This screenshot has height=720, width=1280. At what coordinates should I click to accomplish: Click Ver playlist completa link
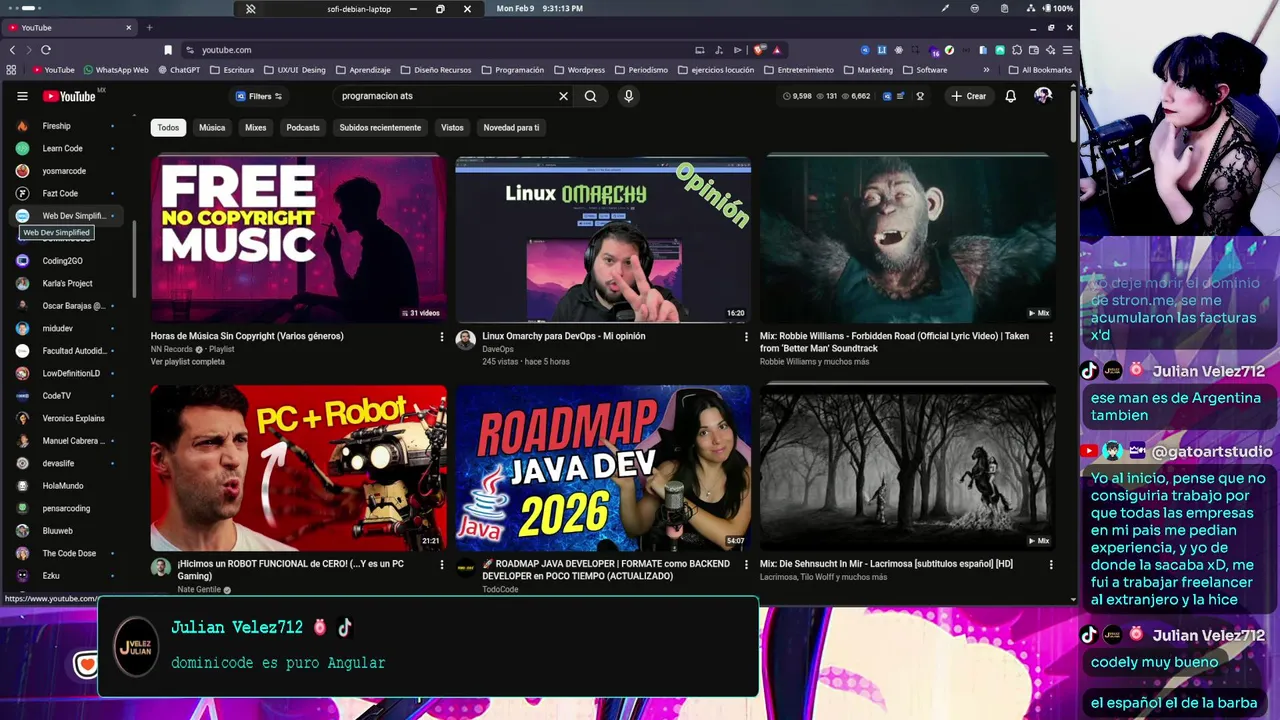pos(188,361)
